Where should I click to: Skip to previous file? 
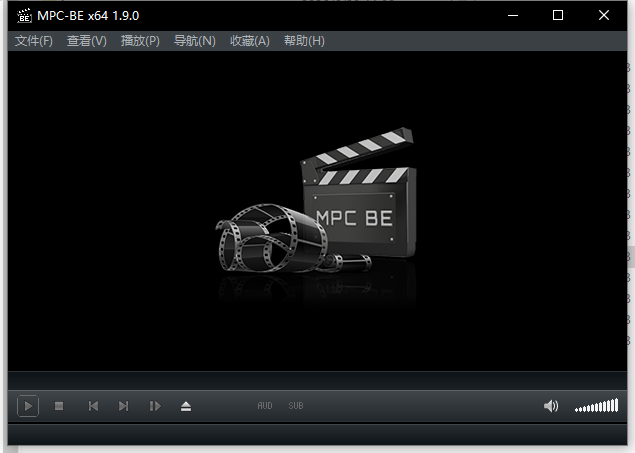pyautogui.click(x=93, y=406)
